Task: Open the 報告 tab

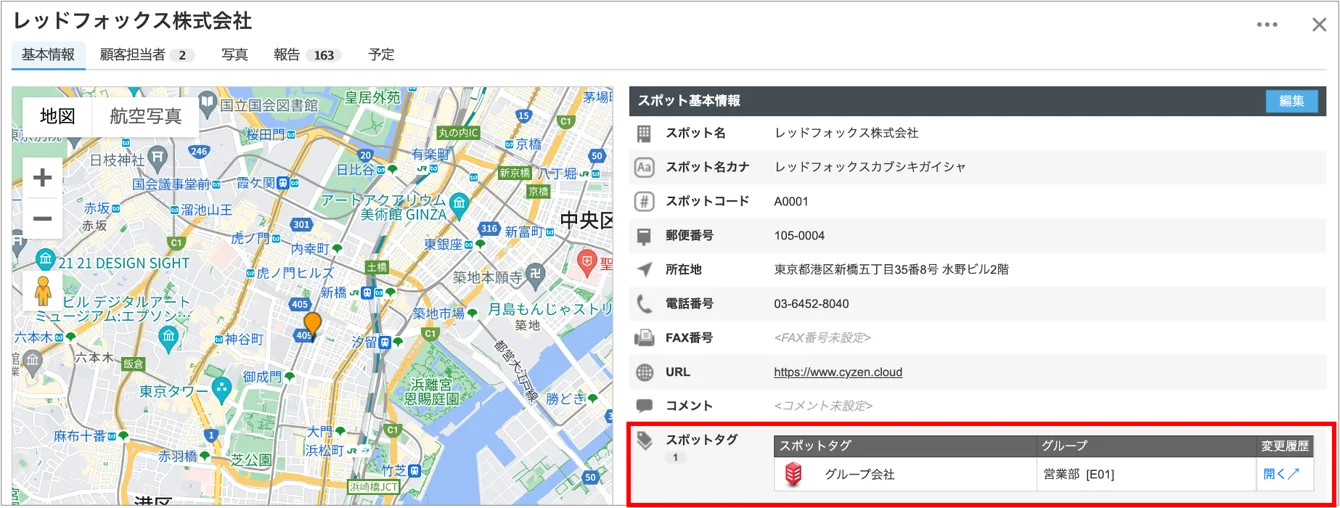Action: [x=307, y=55]
